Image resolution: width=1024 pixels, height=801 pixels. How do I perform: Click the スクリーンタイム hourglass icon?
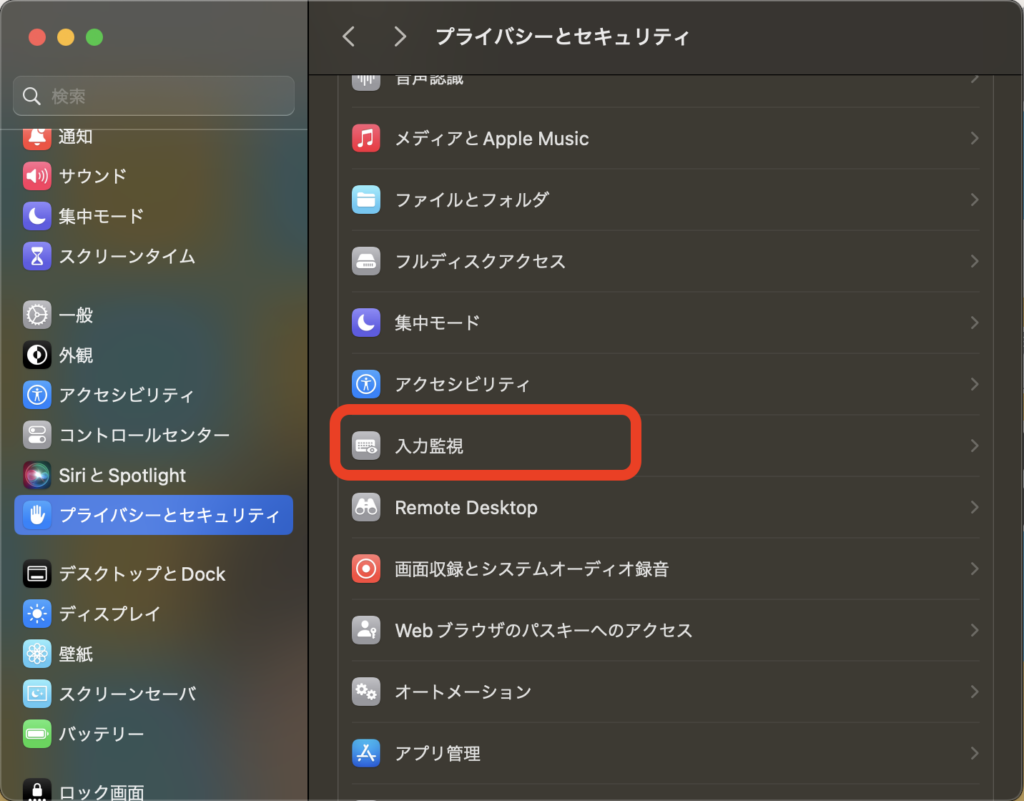pos(37,256)
